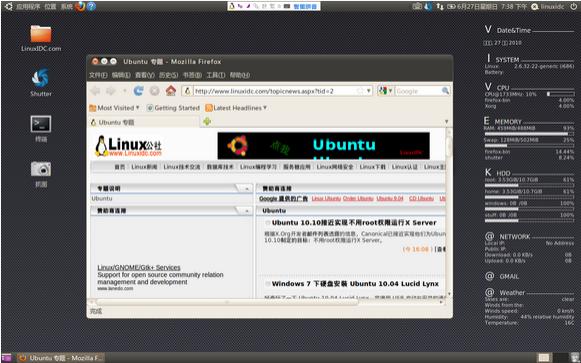Select the Shutter desktop icon
This screenshot has width=581, height=363.
coord(41,82)
